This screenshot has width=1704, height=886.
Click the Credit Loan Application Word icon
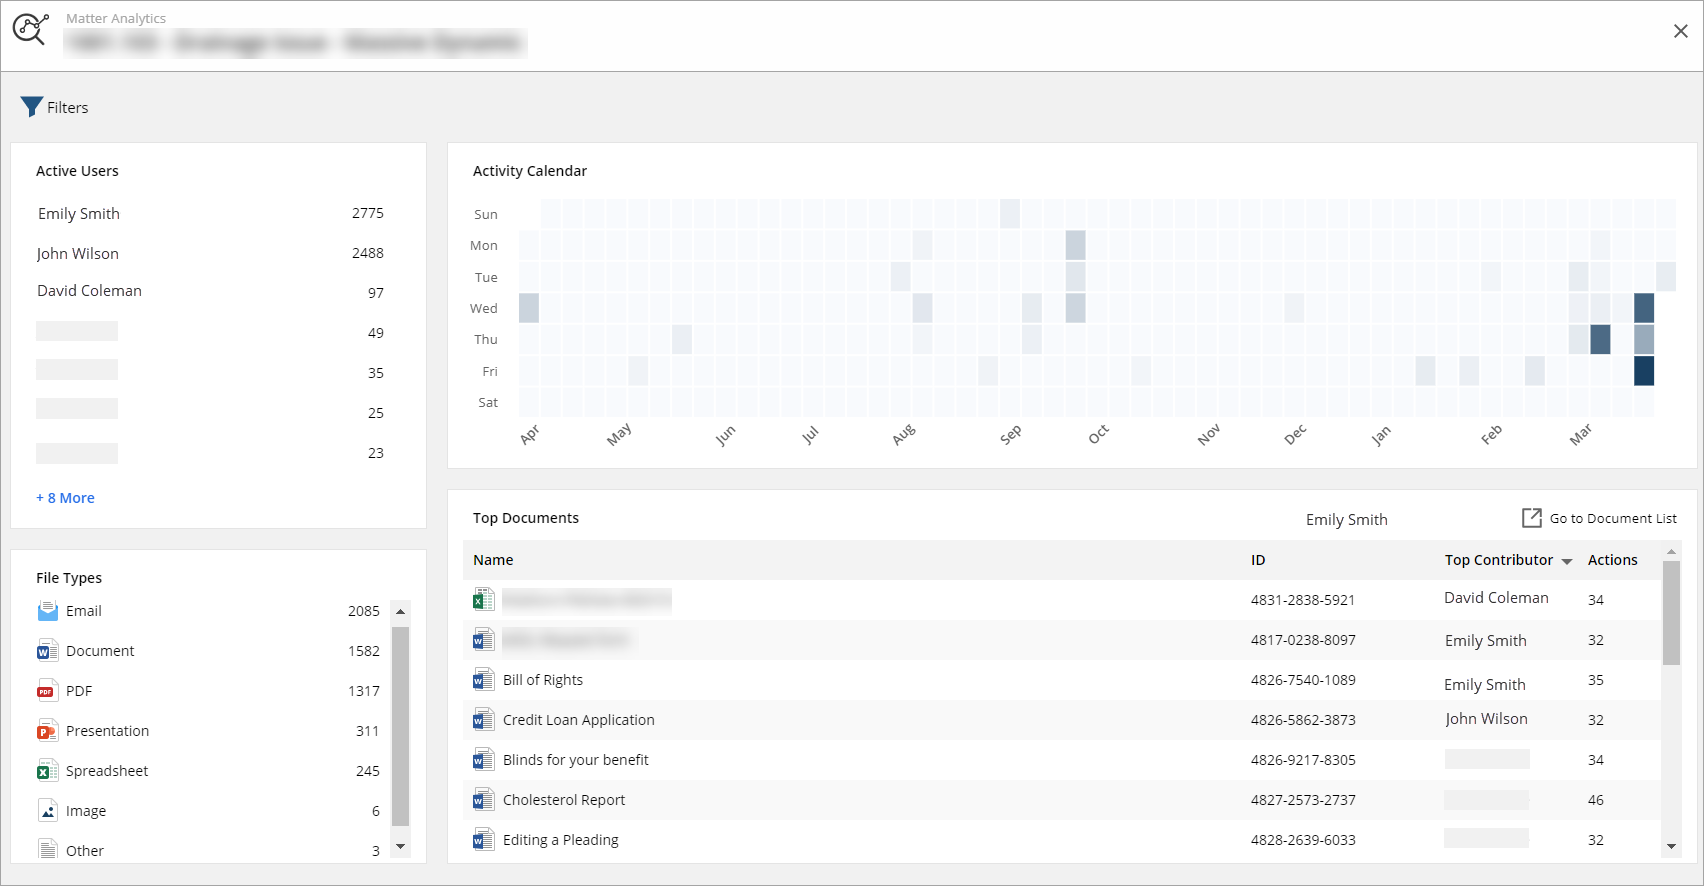click(484, 719)
